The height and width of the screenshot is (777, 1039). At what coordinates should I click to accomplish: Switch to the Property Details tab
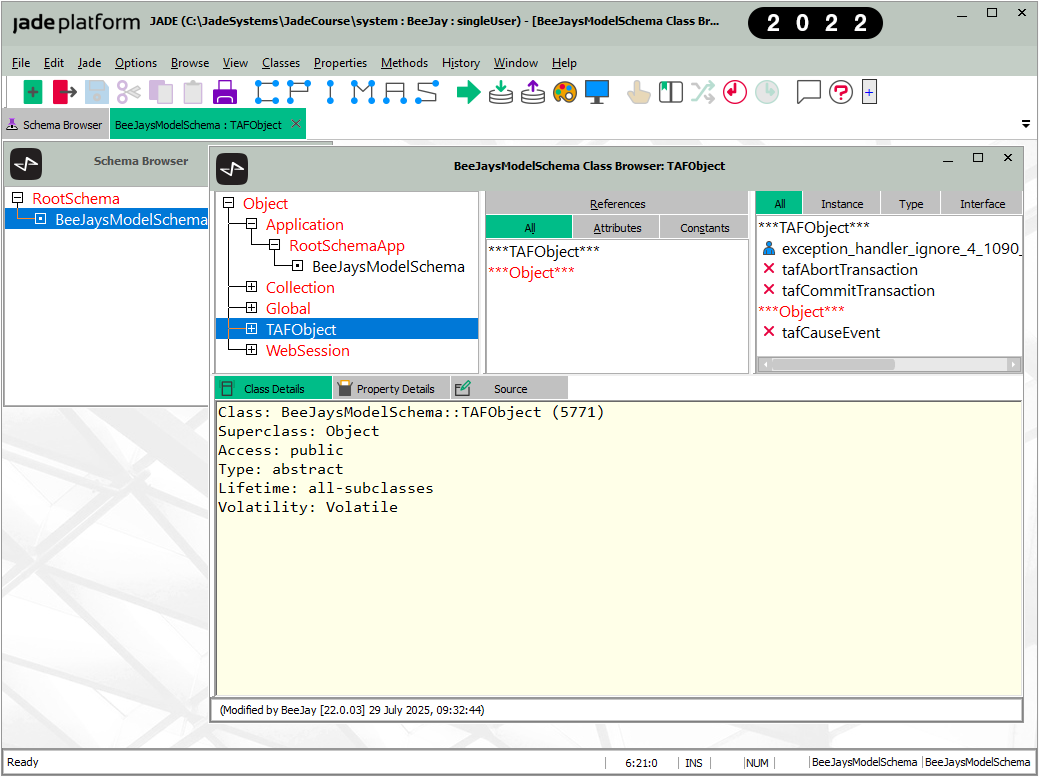394,389
